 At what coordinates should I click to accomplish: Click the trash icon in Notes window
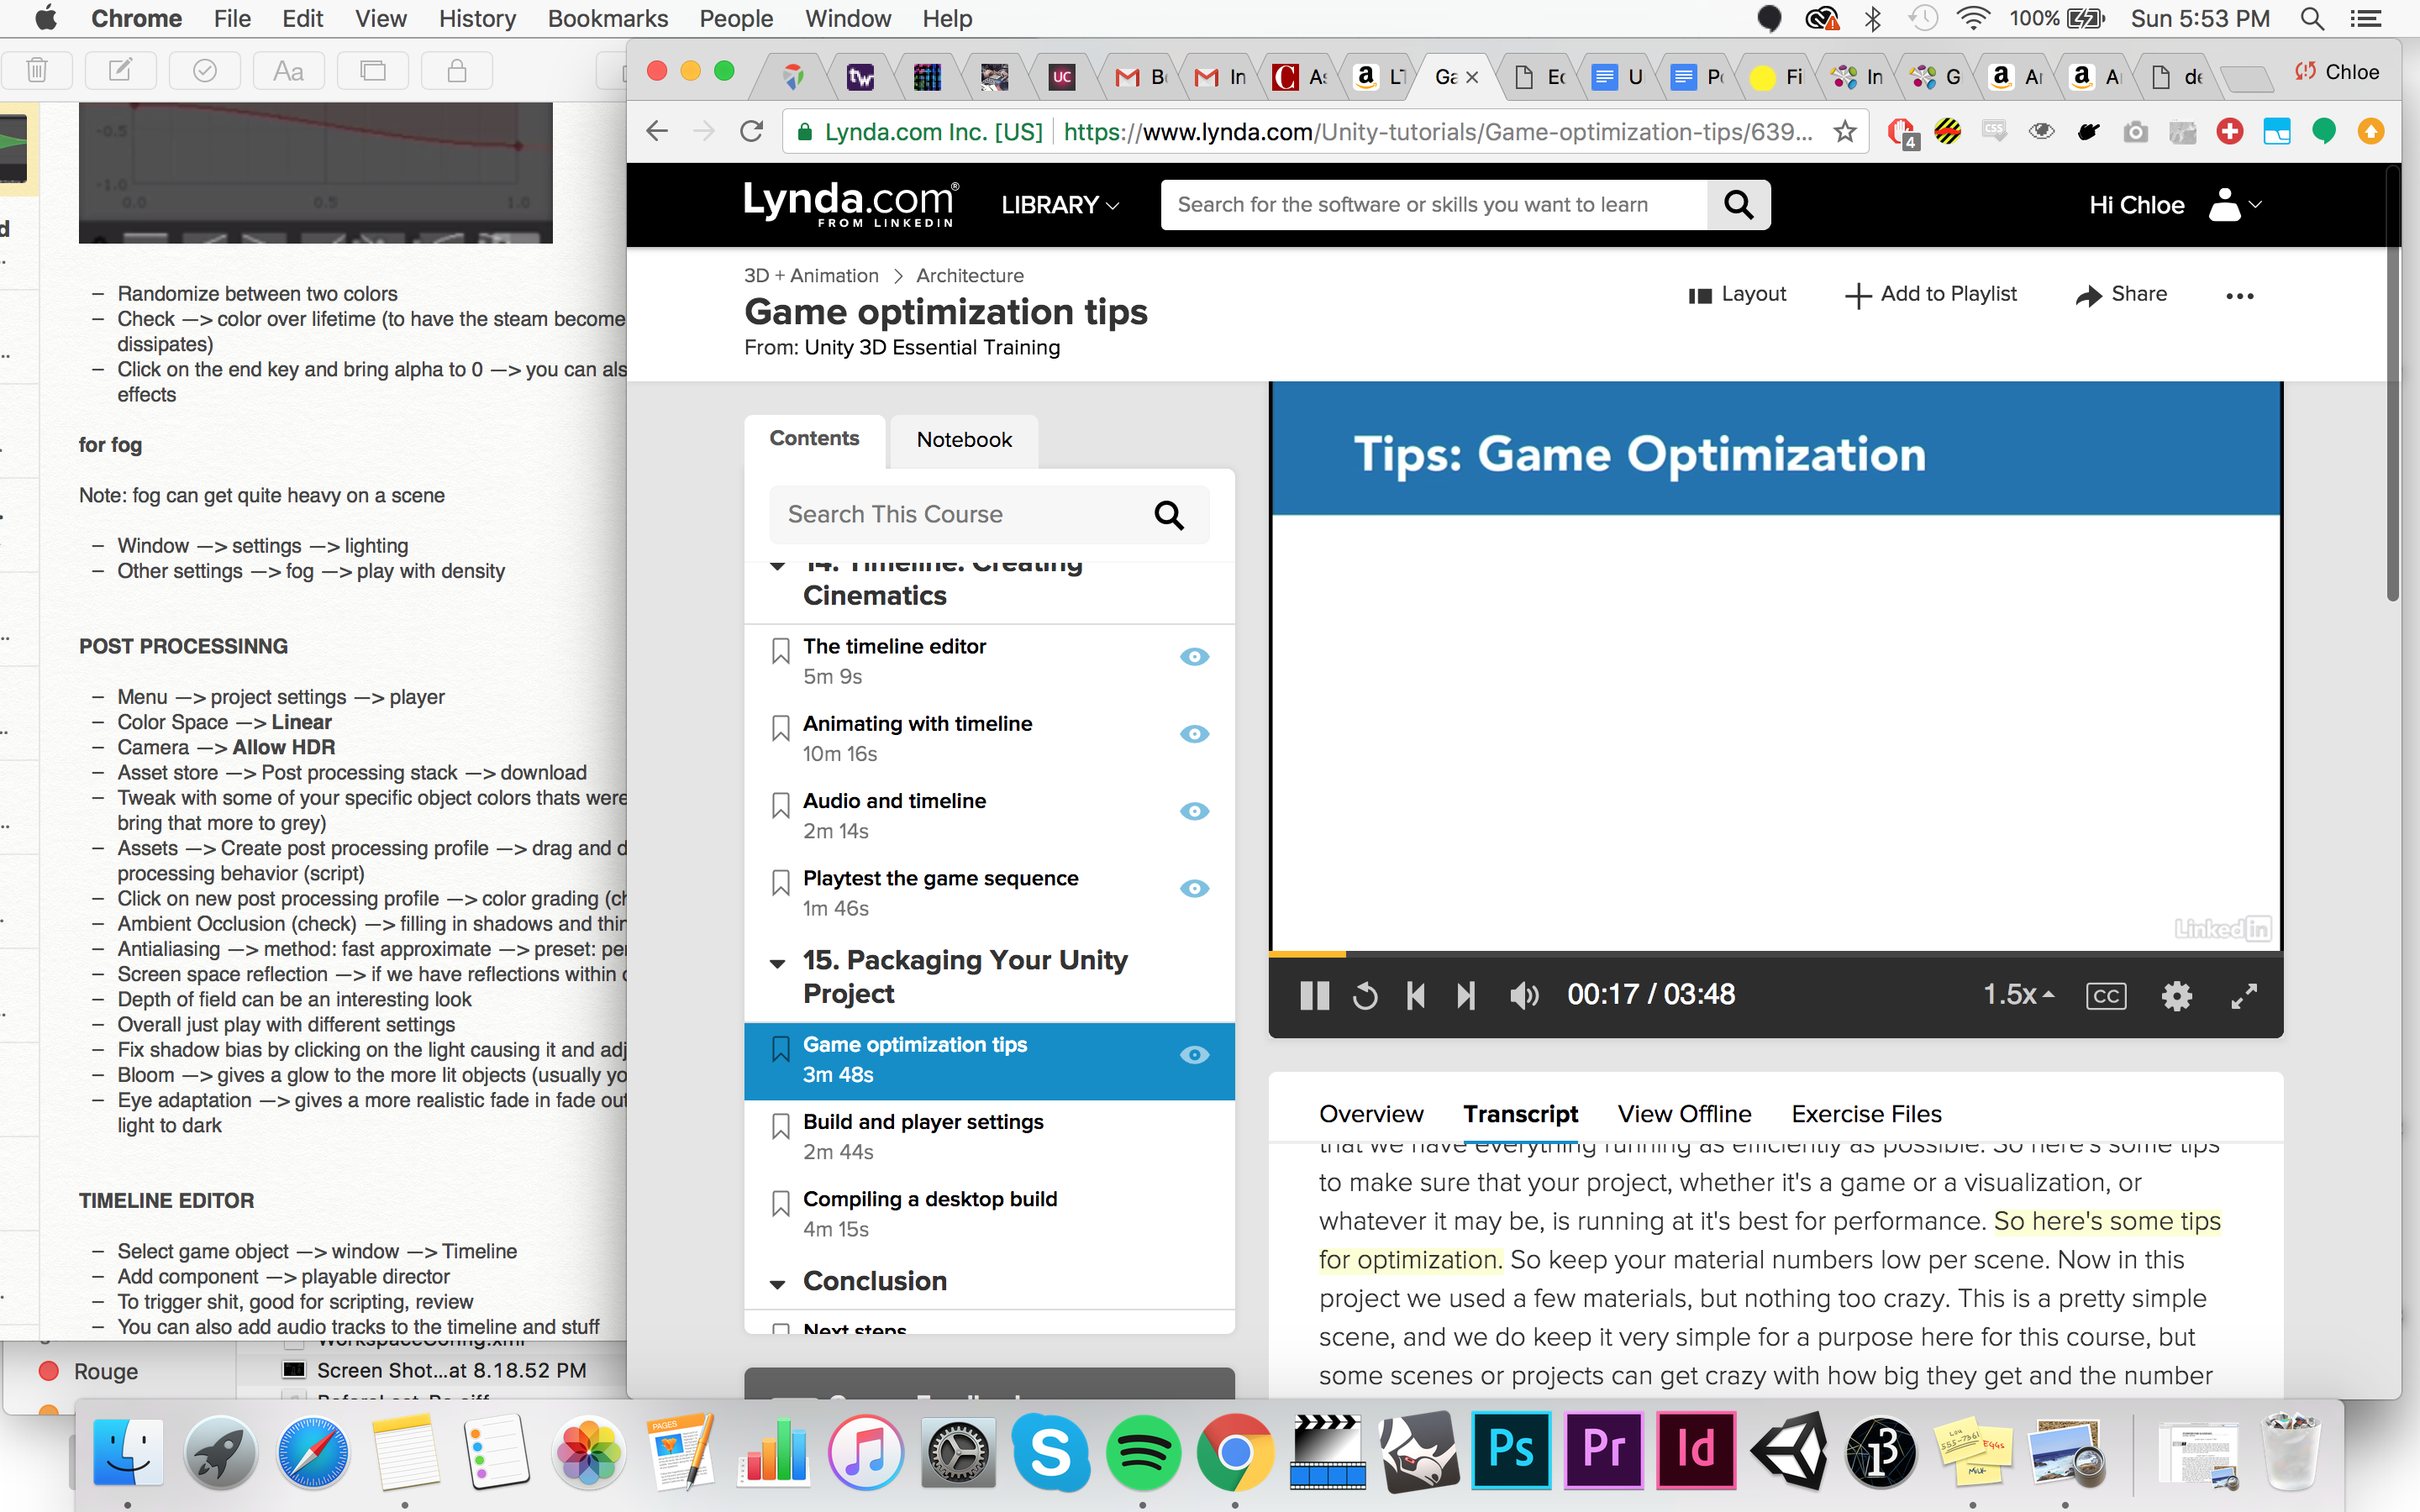tap(37, 70)
